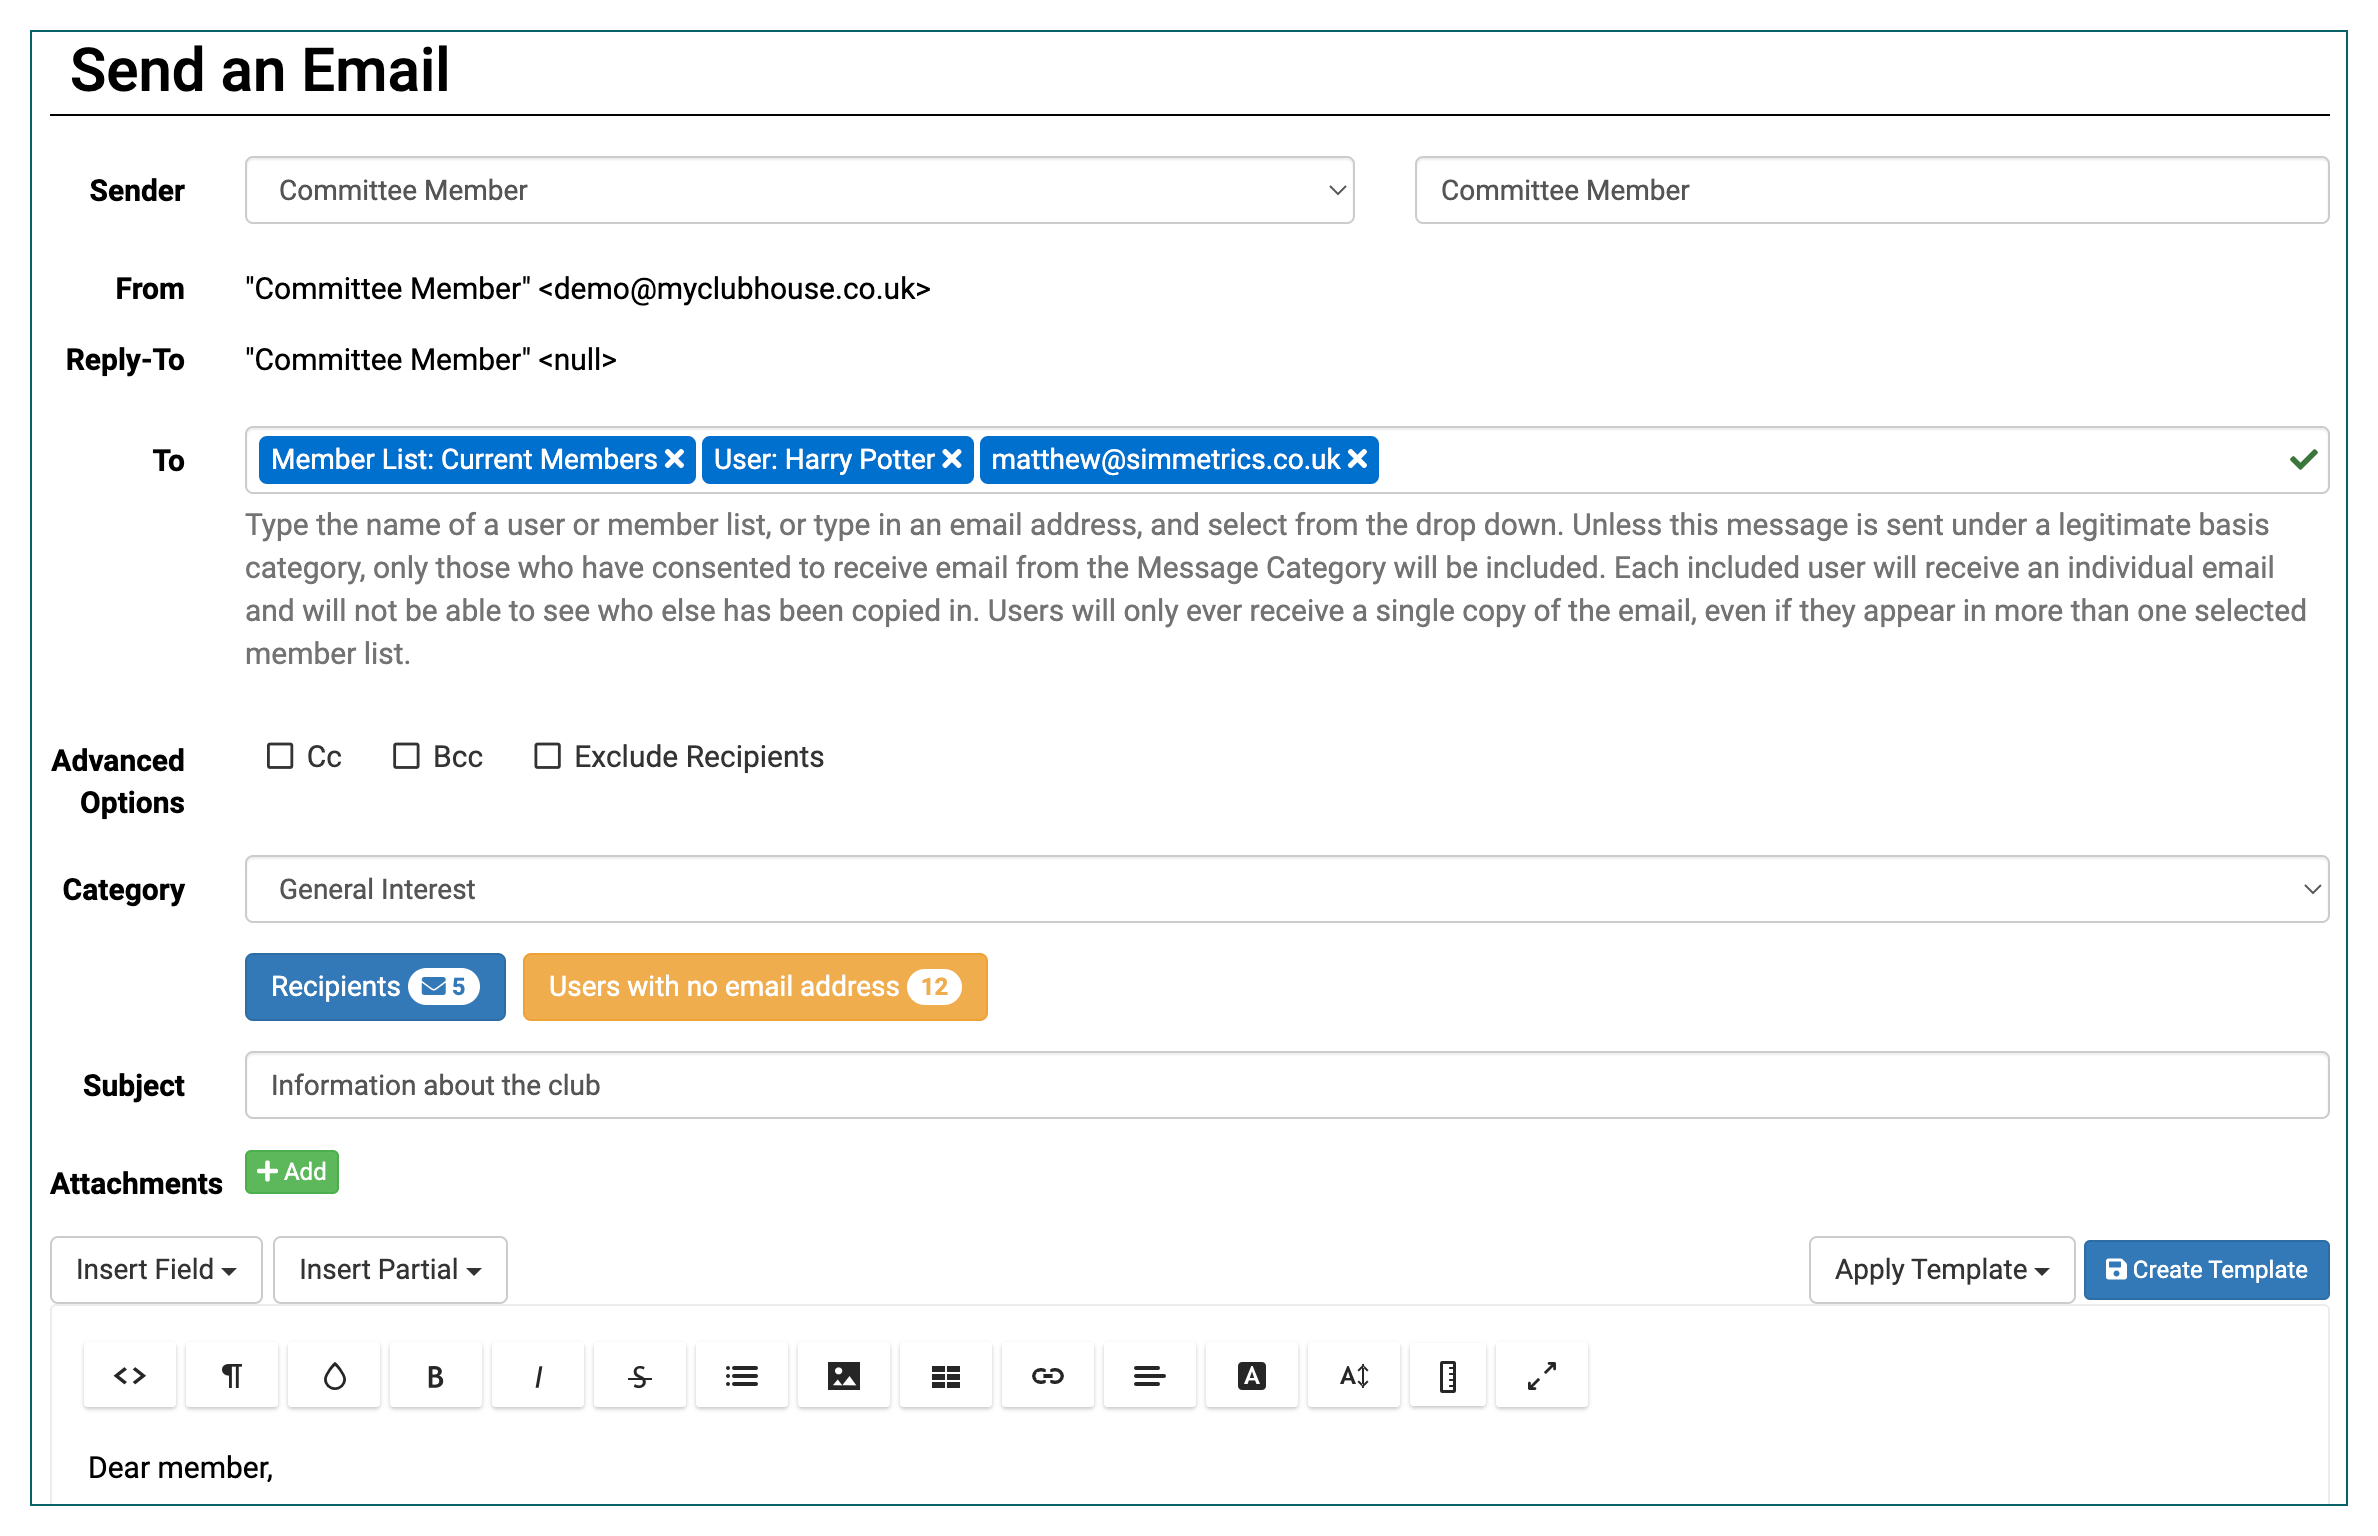Remove User: Harry Potter recipient tag
Screen dimensions: 2378x1536
point(953,459)
